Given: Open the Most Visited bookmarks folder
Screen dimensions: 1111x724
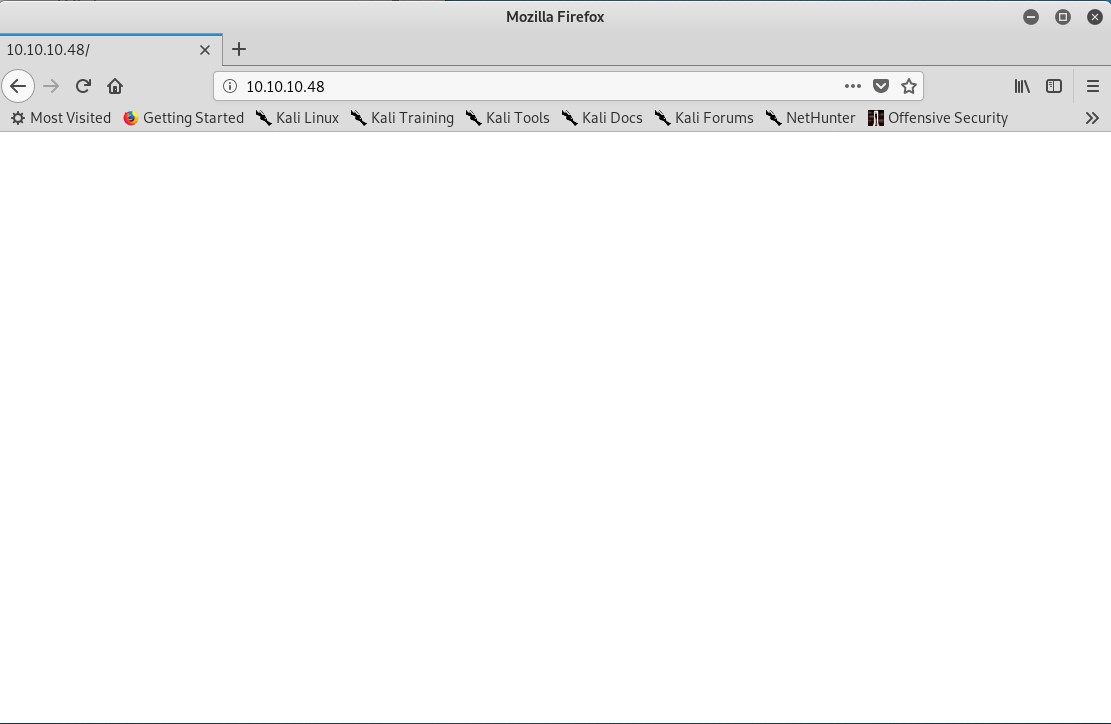Looking at the screenshot, I should [x=61, y=118].
